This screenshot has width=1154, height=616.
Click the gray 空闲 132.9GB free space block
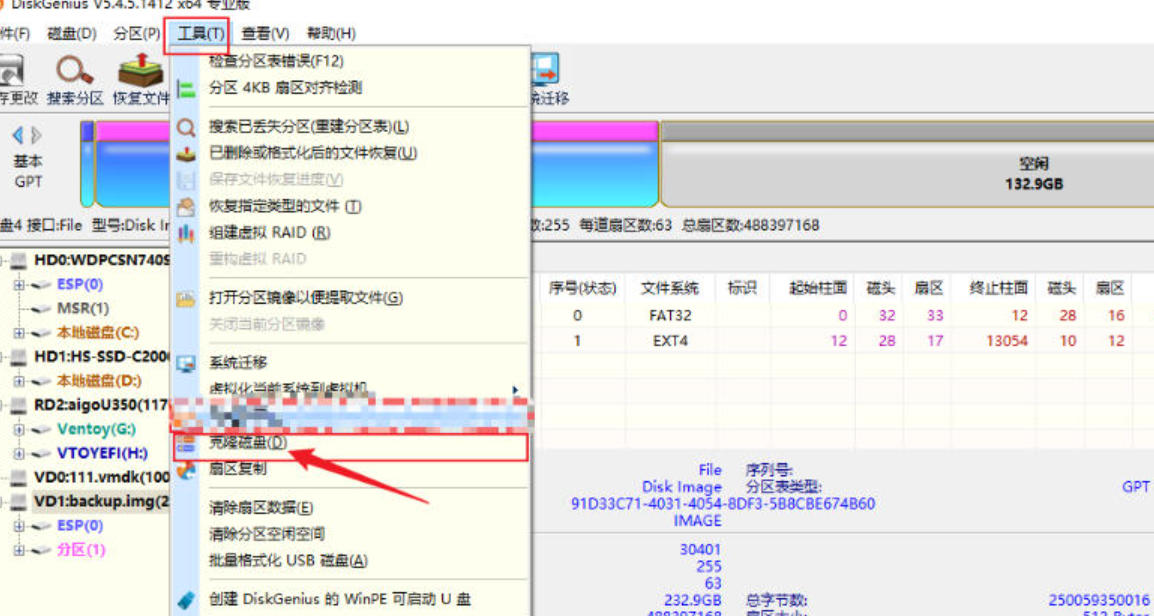tap(906, 173)
